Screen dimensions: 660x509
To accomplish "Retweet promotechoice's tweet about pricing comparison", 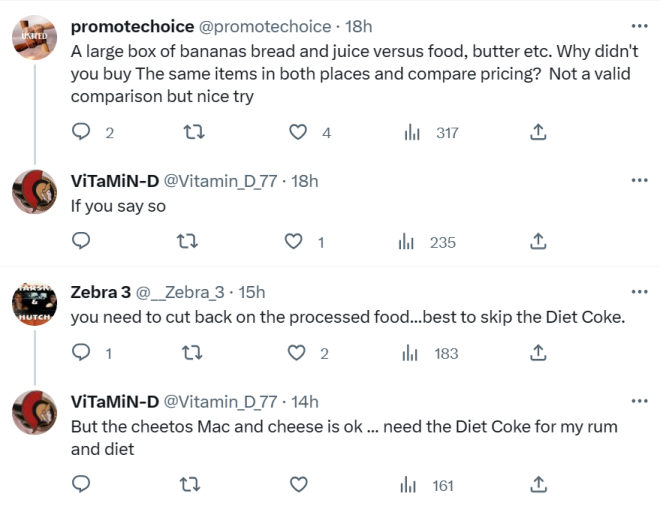I will click(x=187, y=132).
